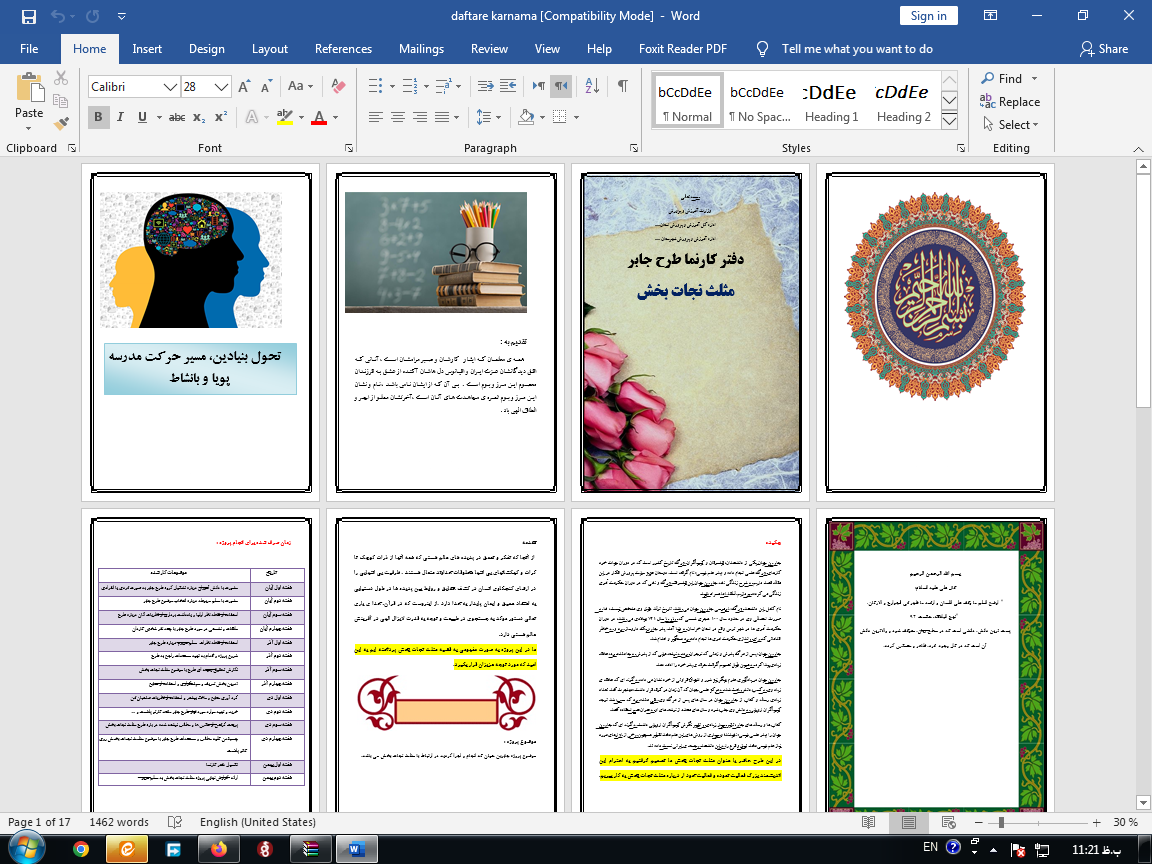Click the Save icon in title bar
Viewport: 1152px width, 864px height.
[x=28, y=16]
